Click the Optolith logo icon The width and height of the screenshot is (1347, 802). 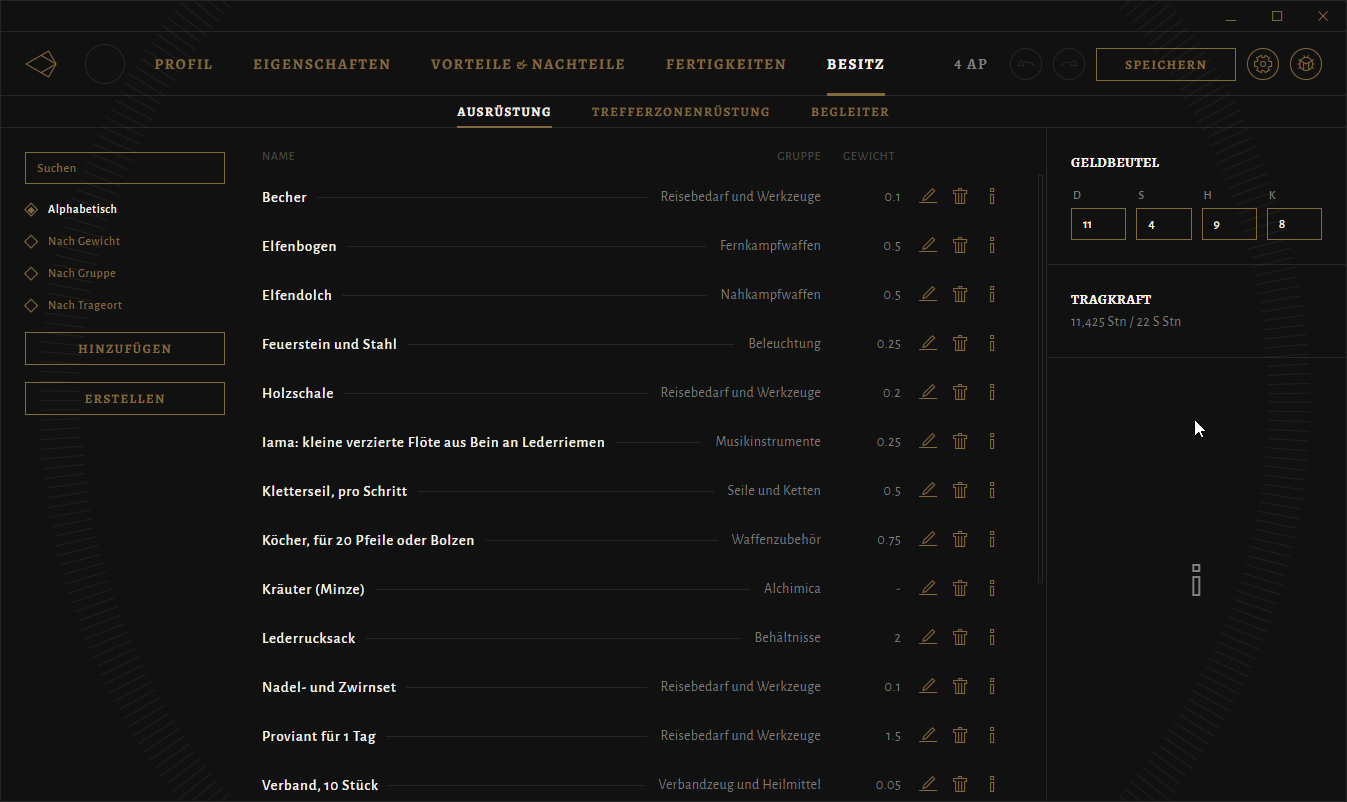(x=41, y=64)
